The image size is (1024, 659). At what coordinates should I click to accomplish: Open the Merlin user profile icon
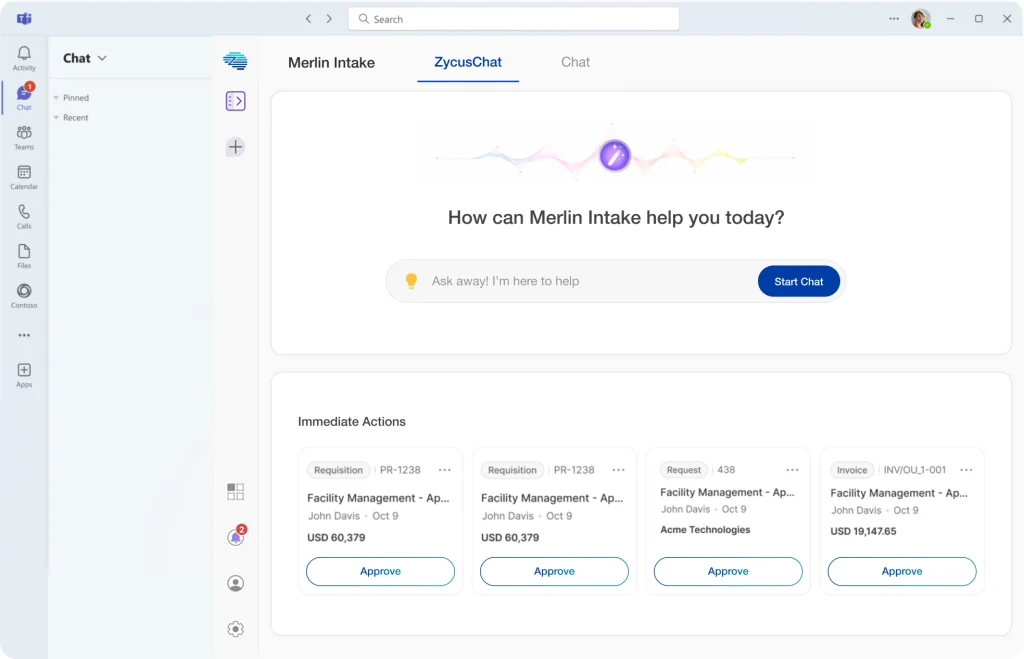click(235, 583)
